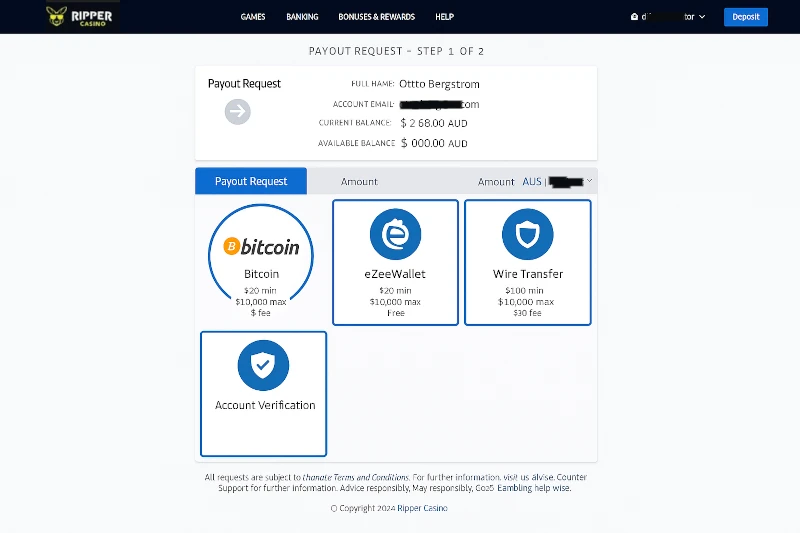The image size is (800, 533).
Task: Select the Wire Transfer shield icon
Action: click(527, 235)
